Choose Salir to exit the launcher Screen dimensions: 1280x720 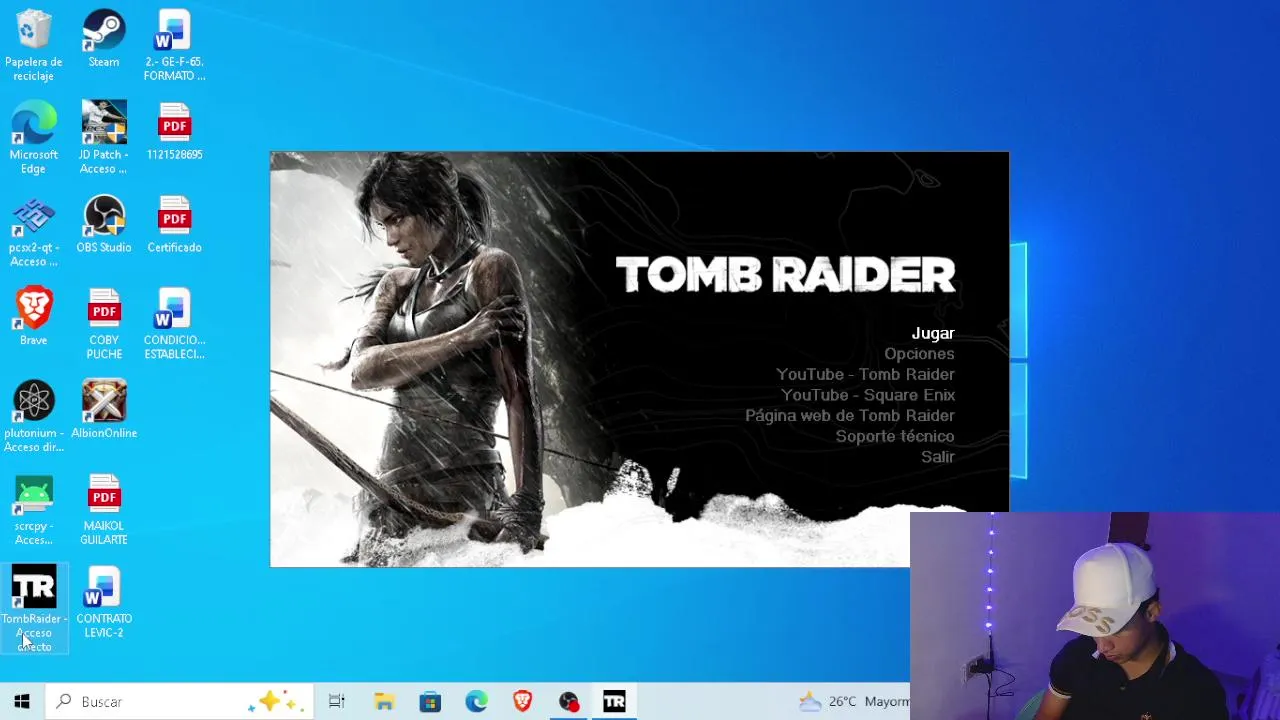point(938,457)
